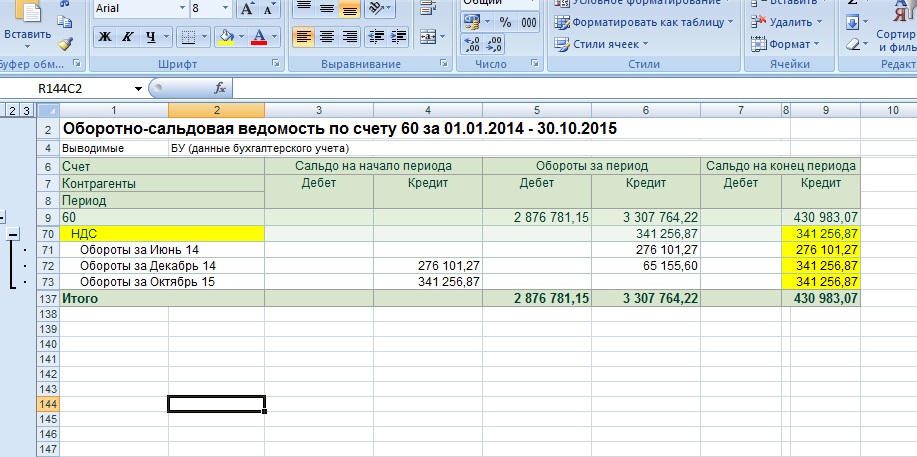Click the Percent Style icon
The image size is (917, 457).
pyautogui.click(x=504, y=22)
